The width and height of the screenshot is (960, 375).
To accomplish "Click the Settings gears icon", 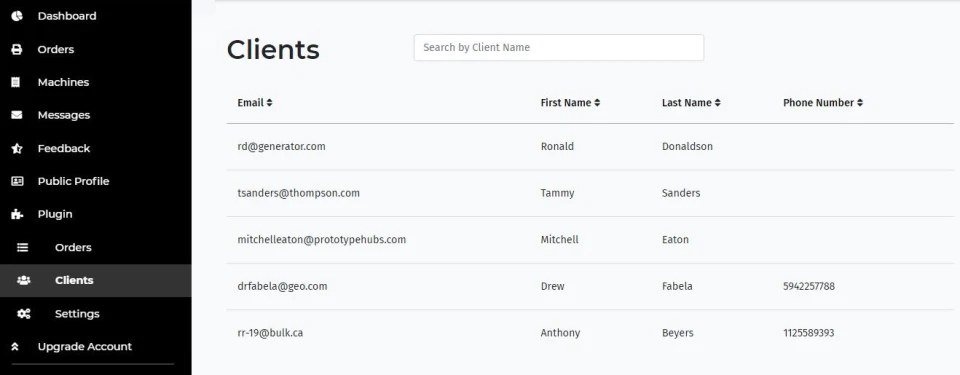I will tap(24, 314).
